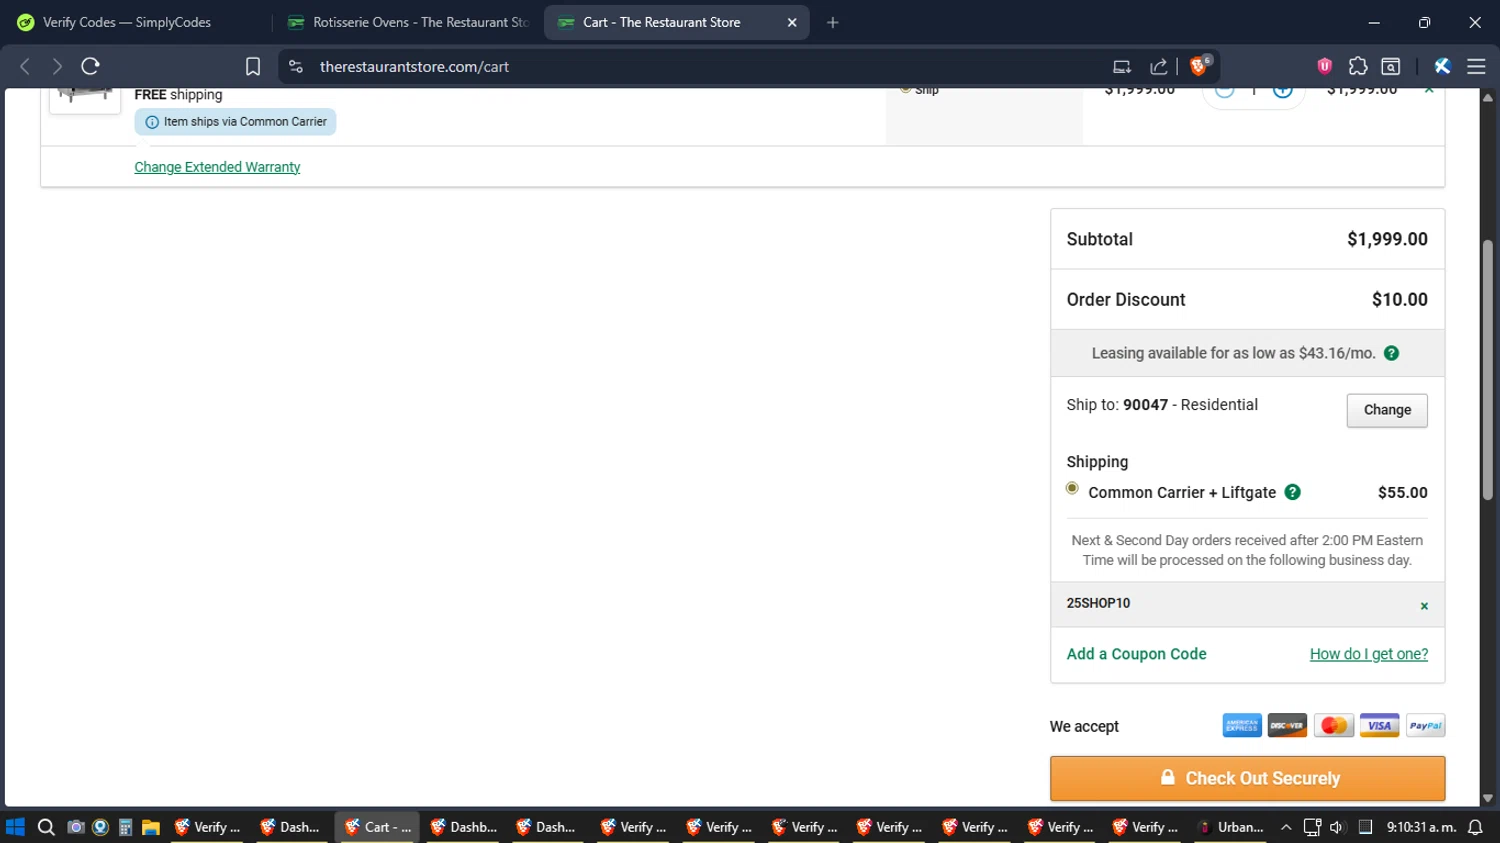Open the blue X profile icon

click(x=1442, y=67)
